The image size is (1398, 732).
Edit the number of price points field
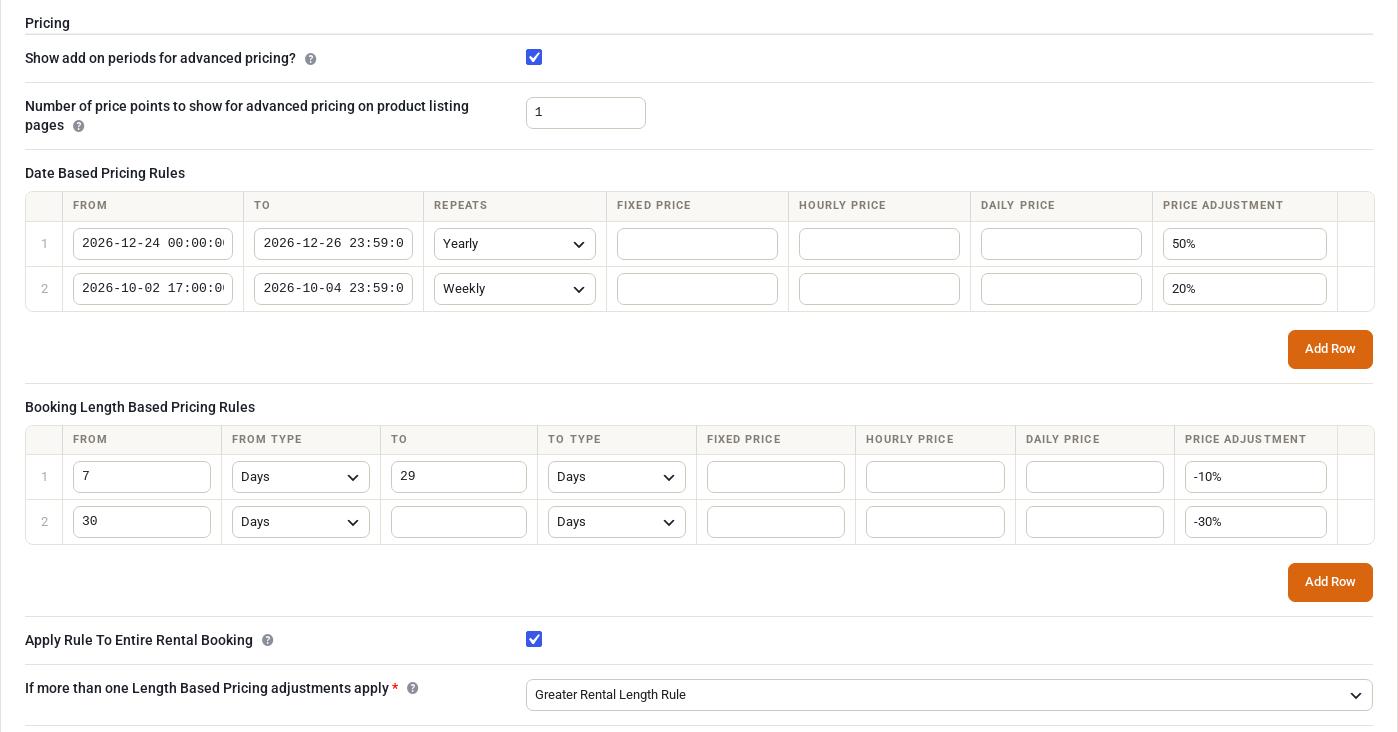[586, 113]
